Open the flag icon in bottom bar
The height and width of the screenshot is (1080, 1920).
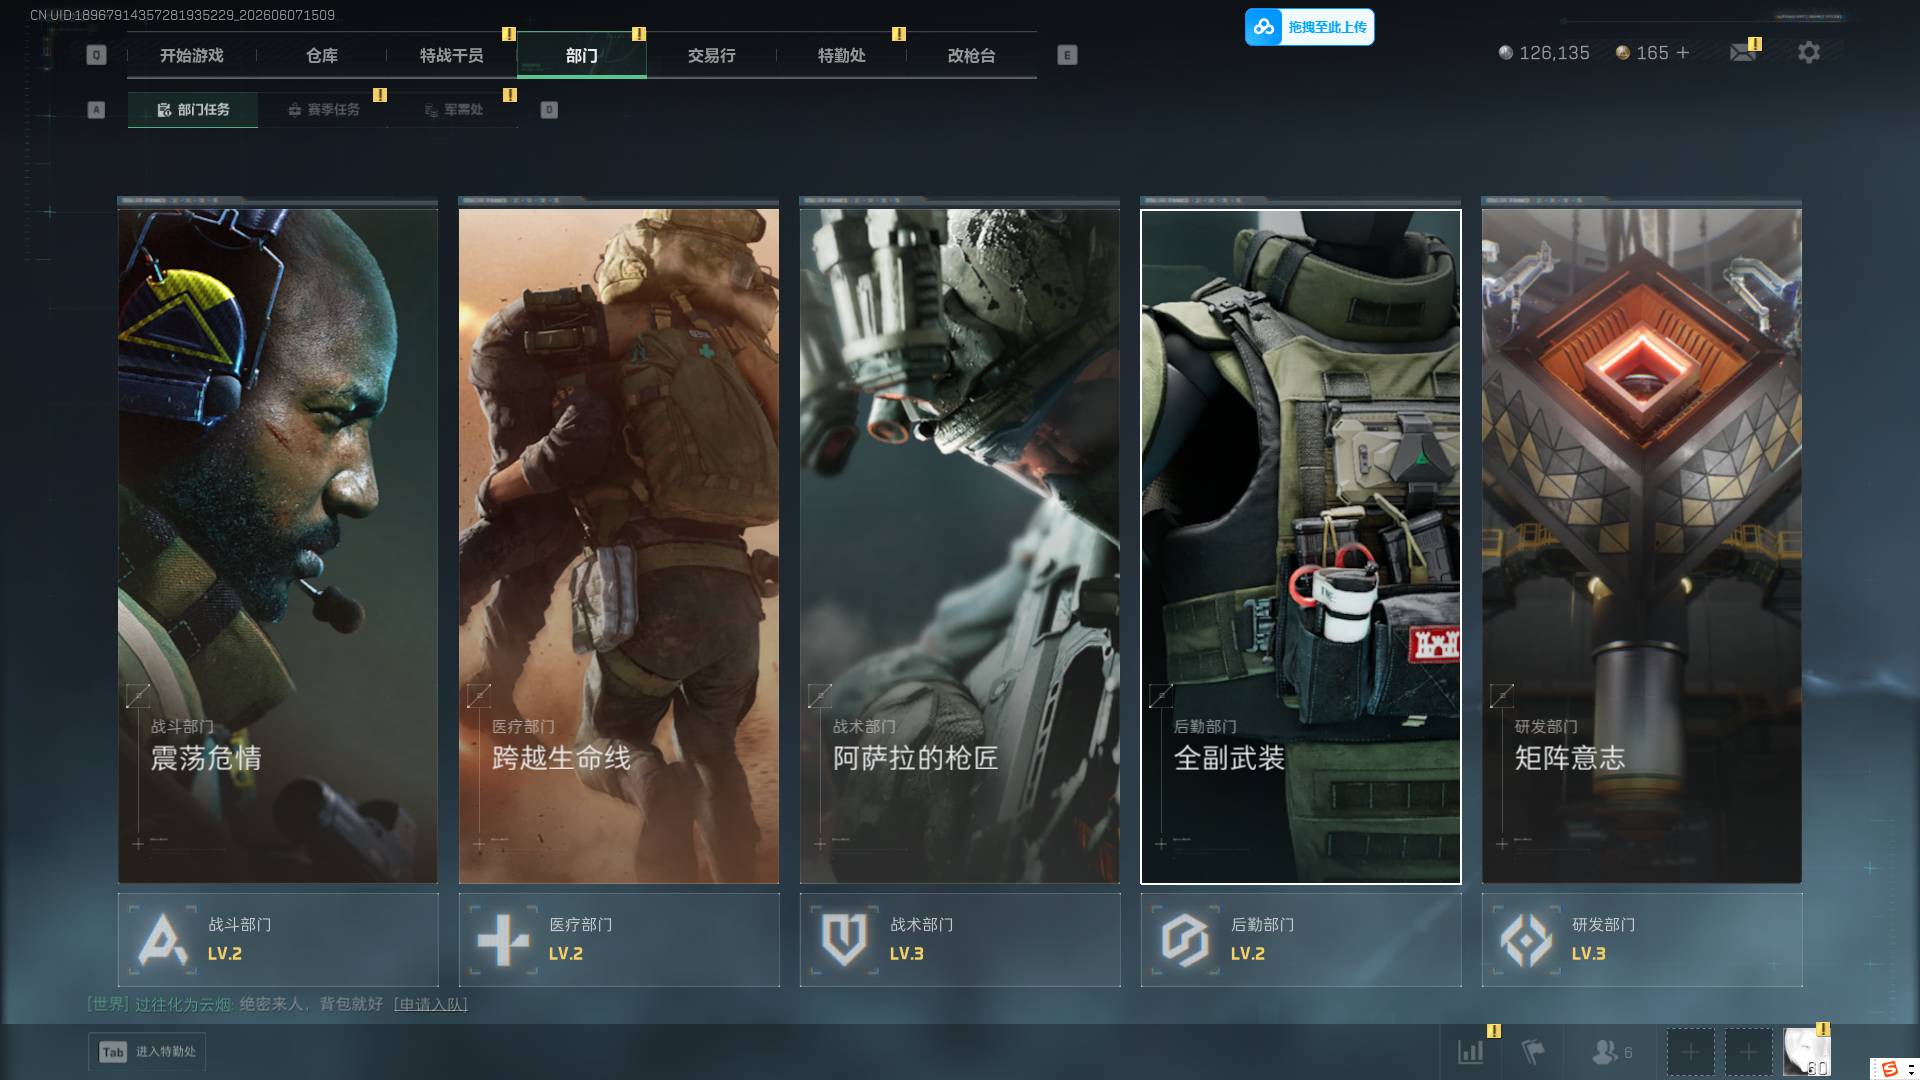tap(1533, 1052)
